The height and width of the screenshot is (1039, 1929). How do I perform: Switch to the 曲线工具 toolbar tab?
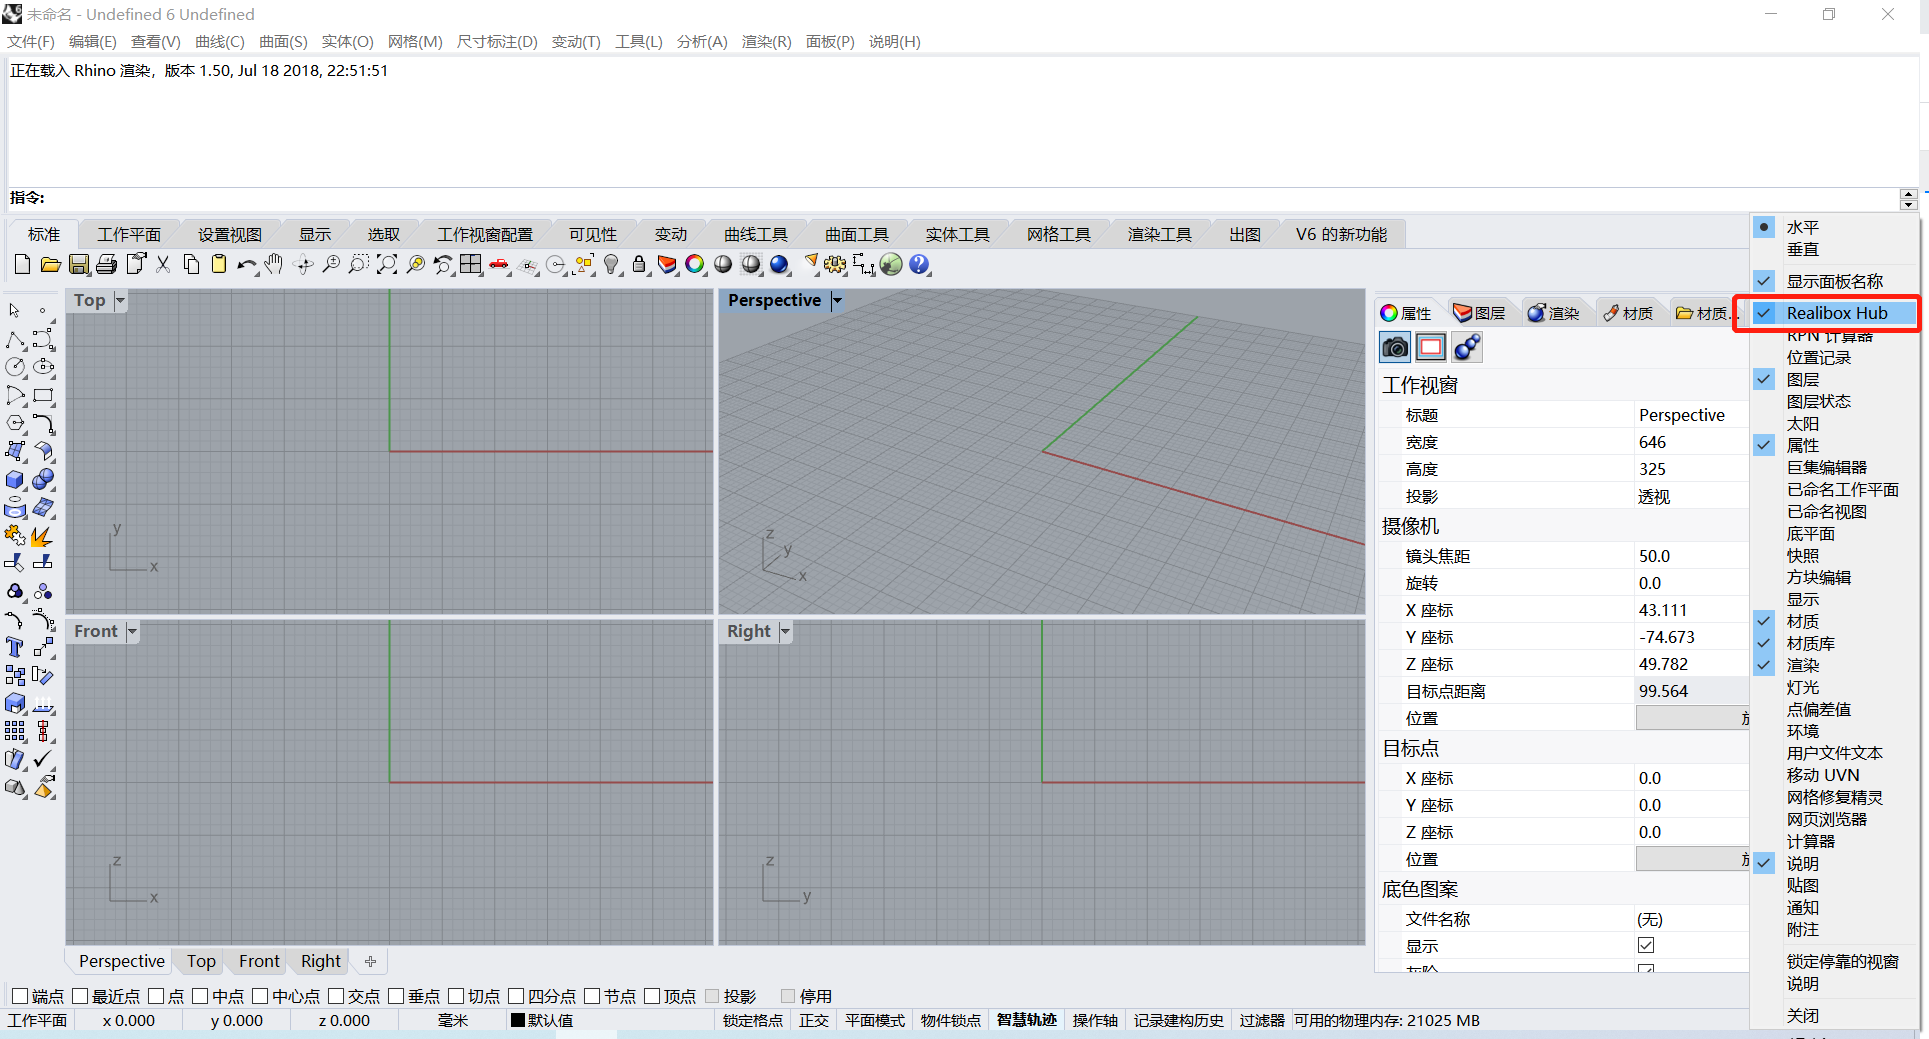coord(756,234)
